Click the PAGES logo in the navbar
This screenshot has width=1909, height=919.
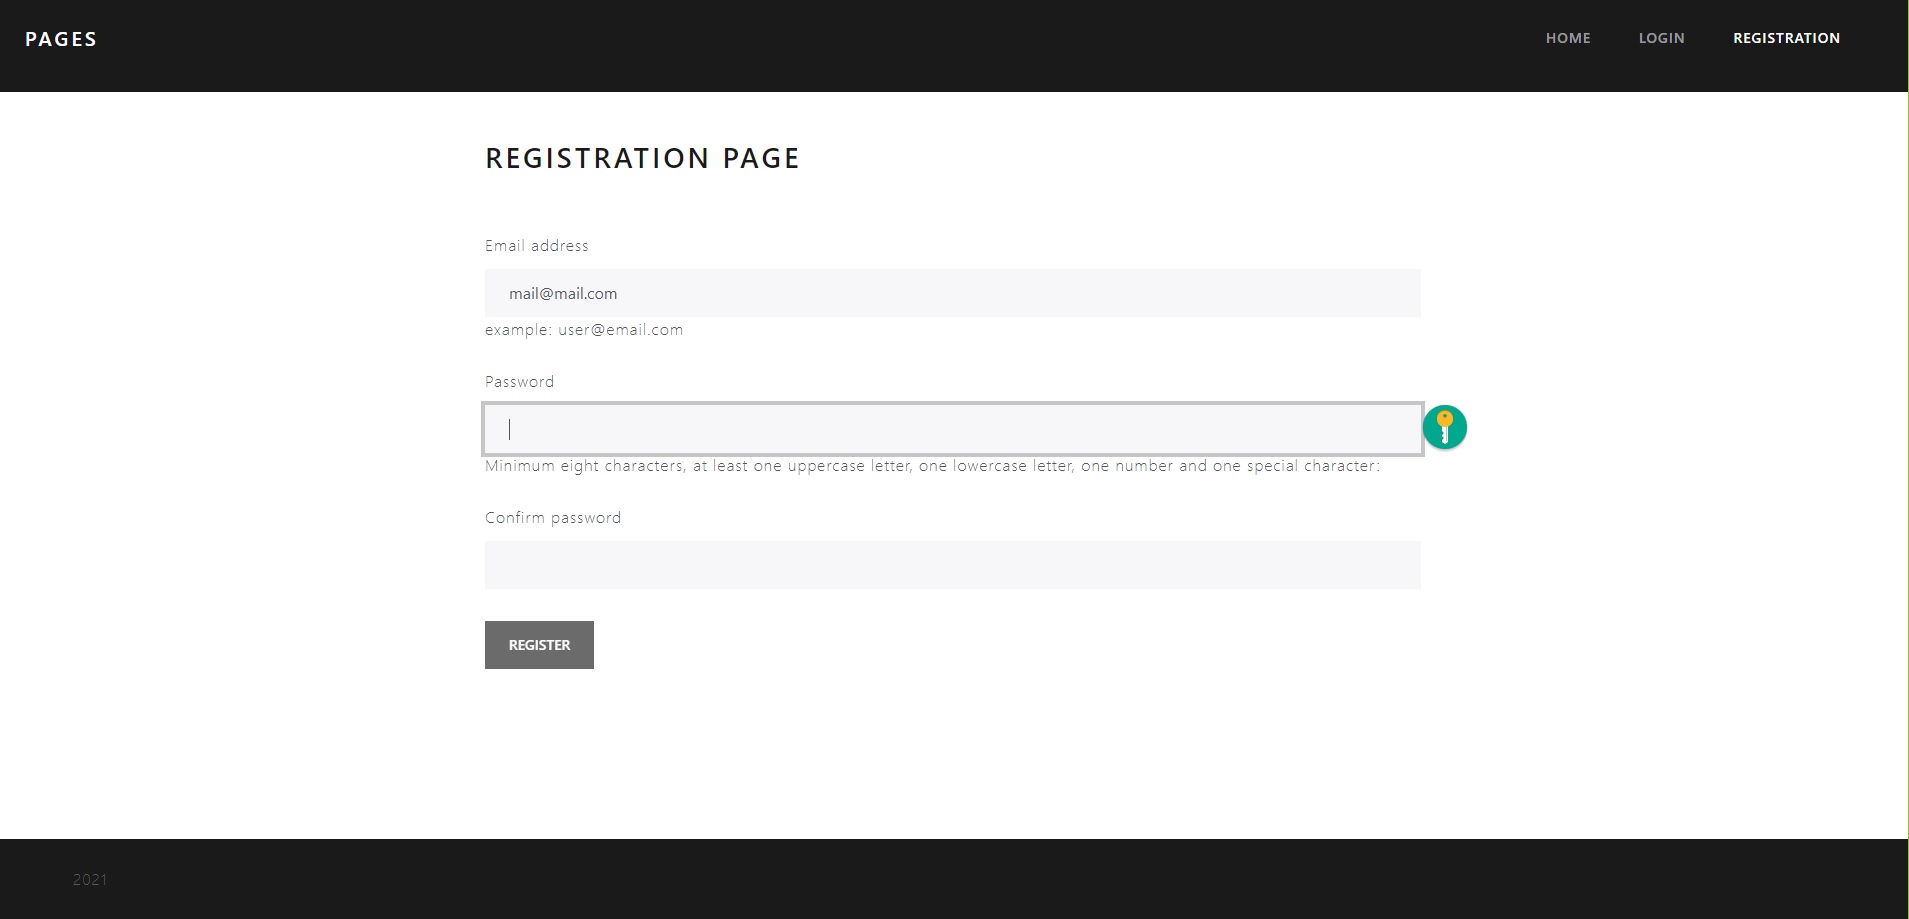point(61,38)
